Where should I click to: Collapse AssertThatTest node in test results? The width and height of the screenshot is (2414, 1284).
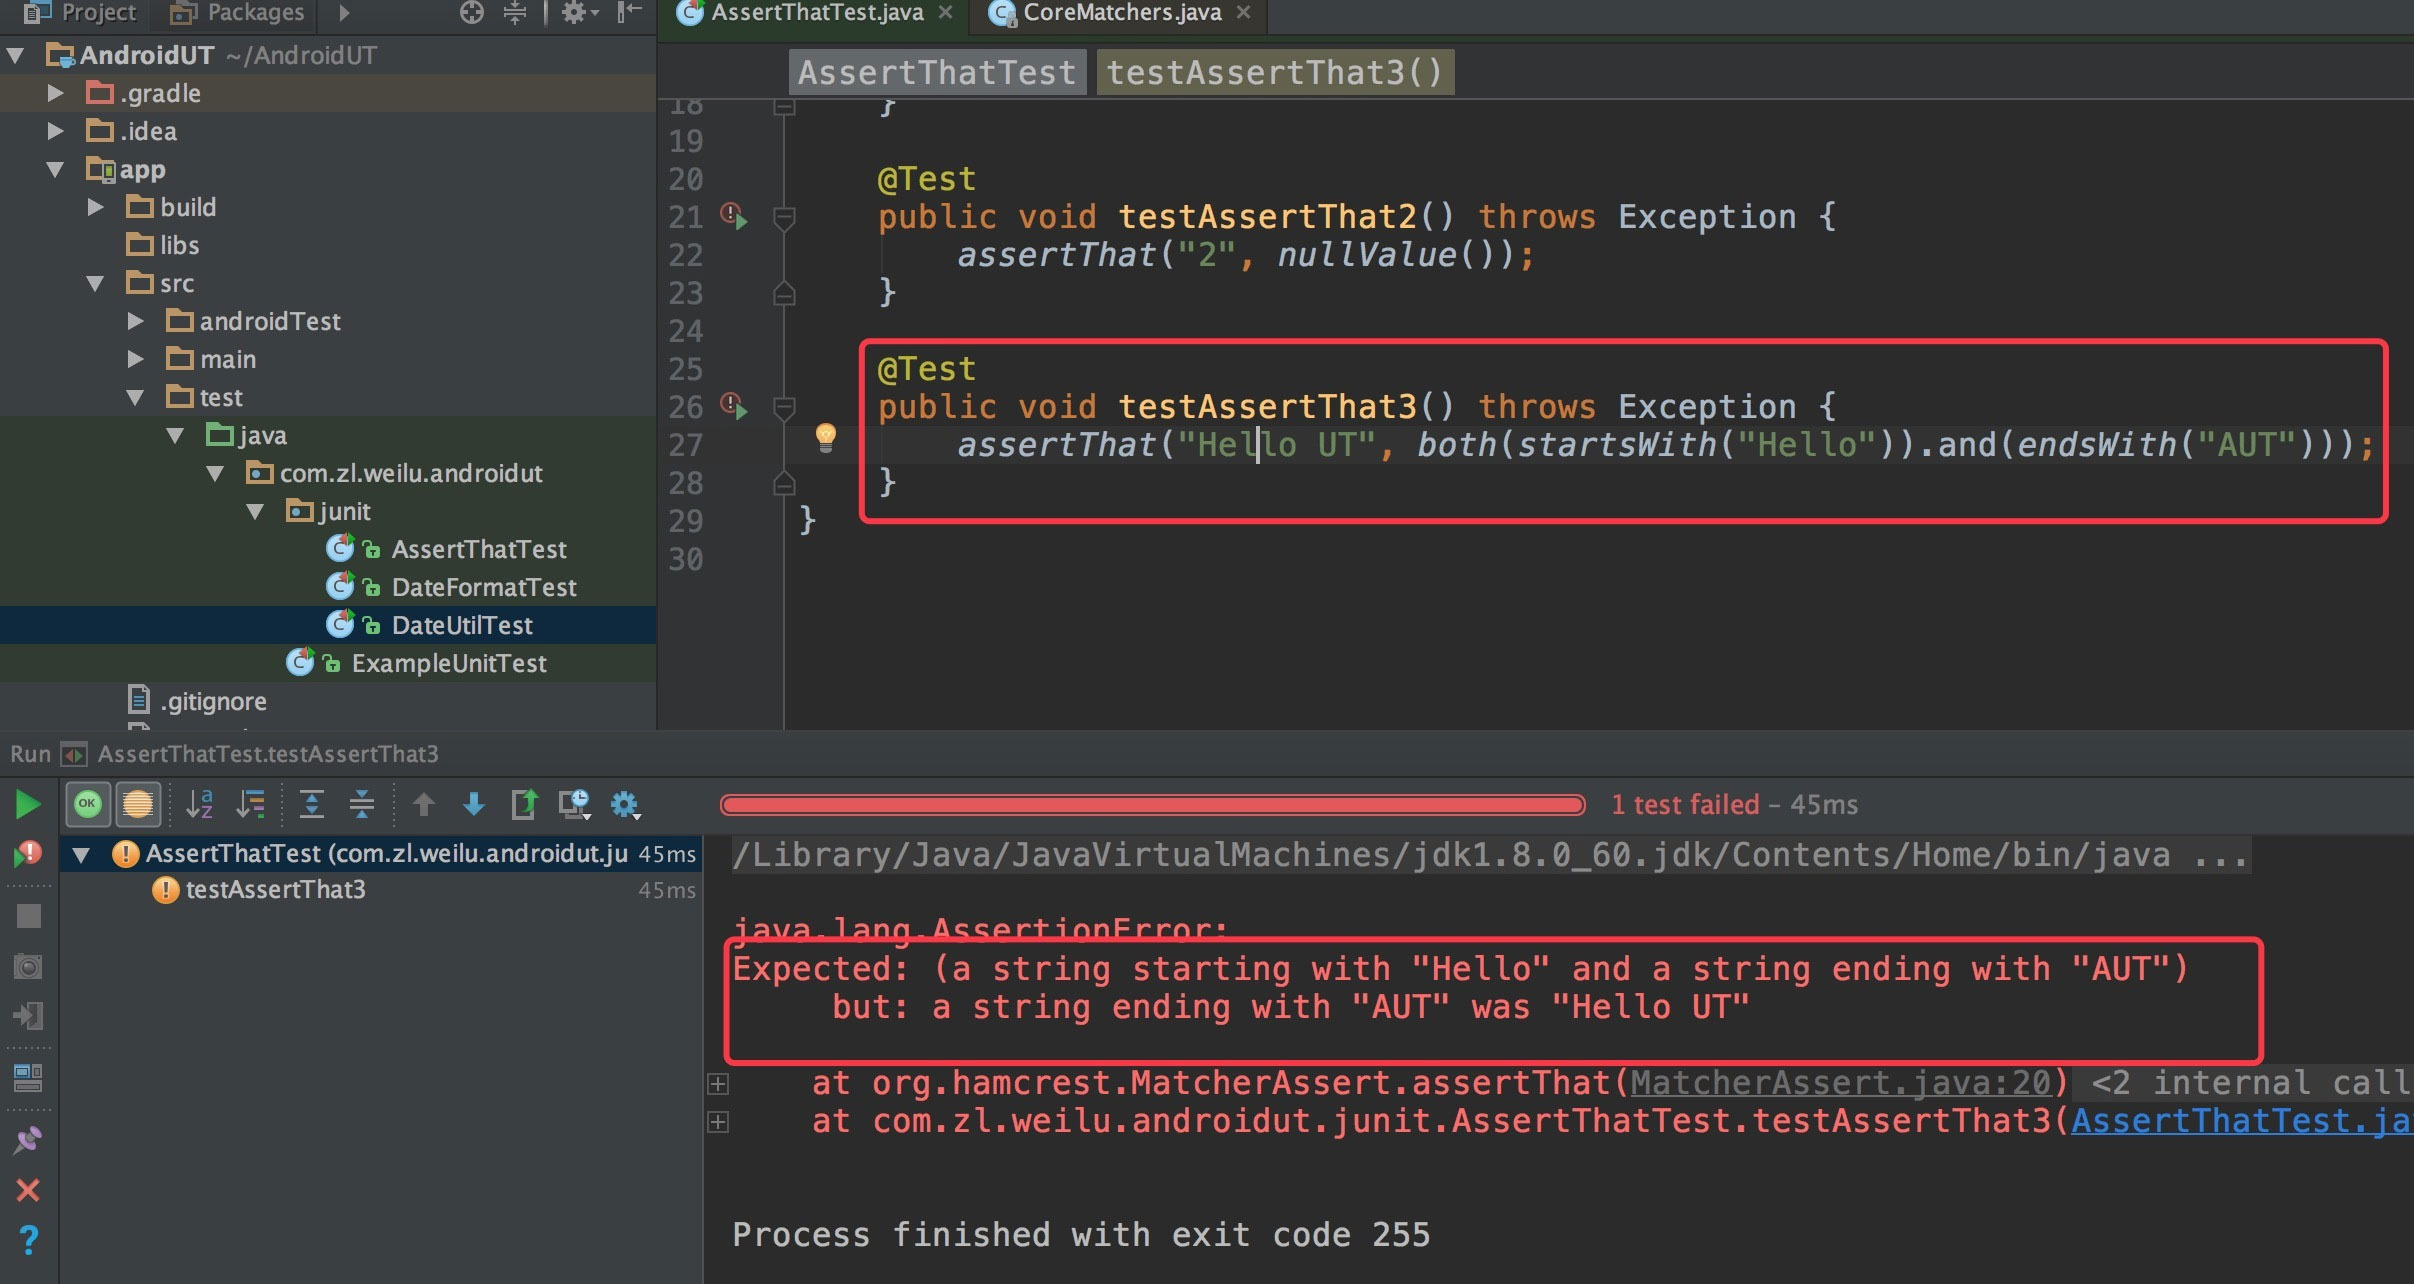click(82, 854)
